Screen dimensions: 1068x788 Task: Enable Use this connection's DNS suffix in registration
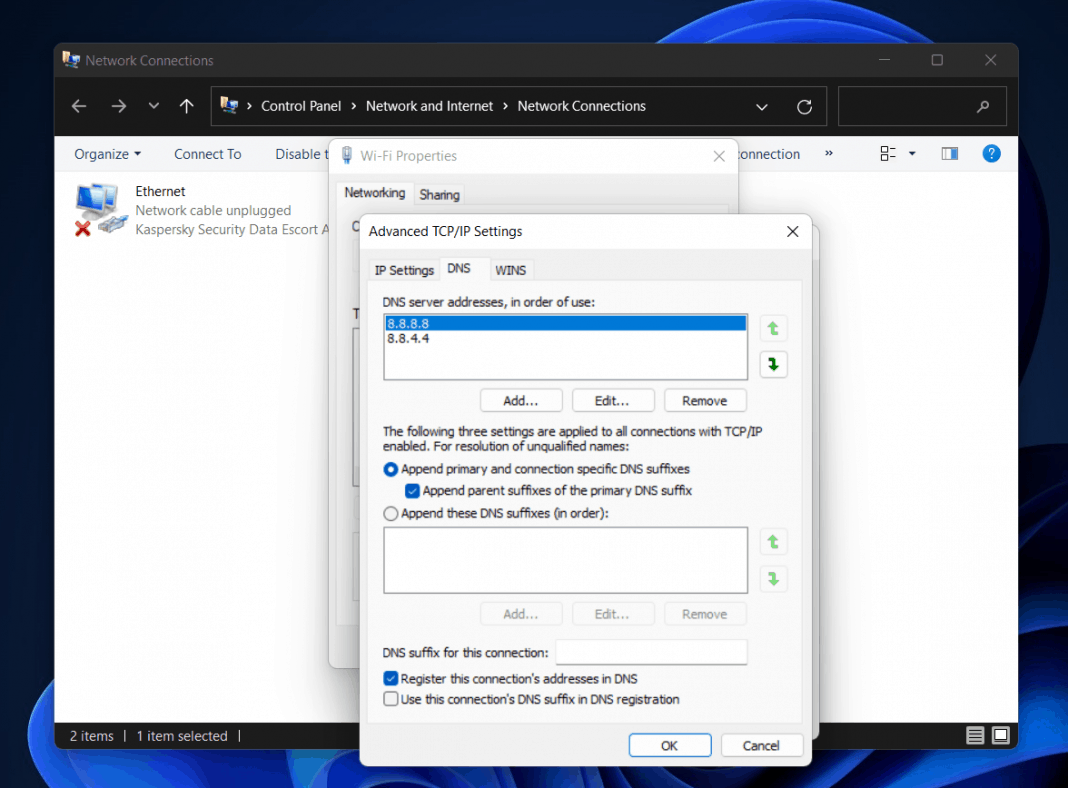[391, 699]
